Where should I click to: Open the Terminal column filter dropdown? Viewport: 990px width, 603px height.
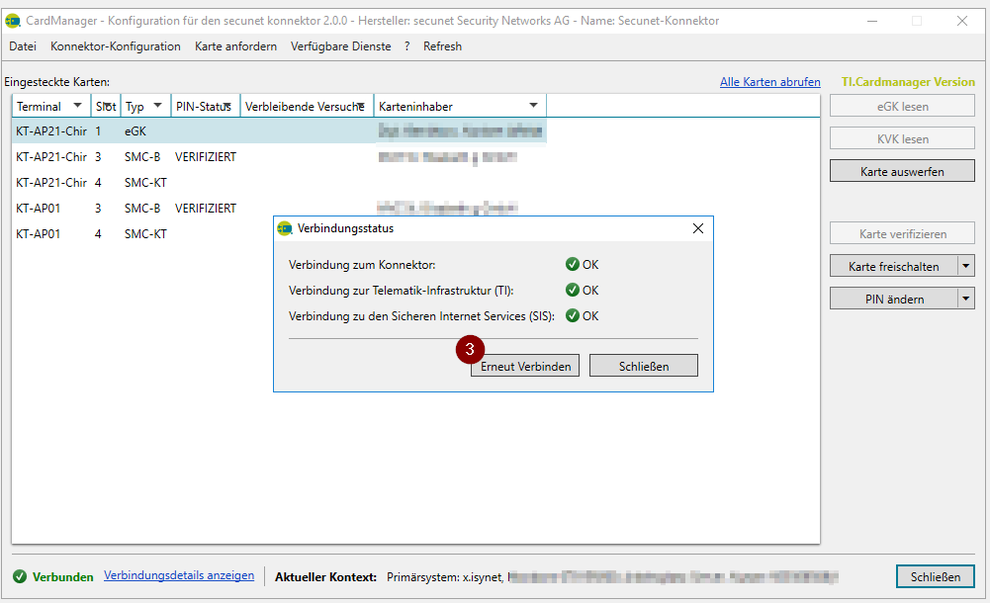78,105
